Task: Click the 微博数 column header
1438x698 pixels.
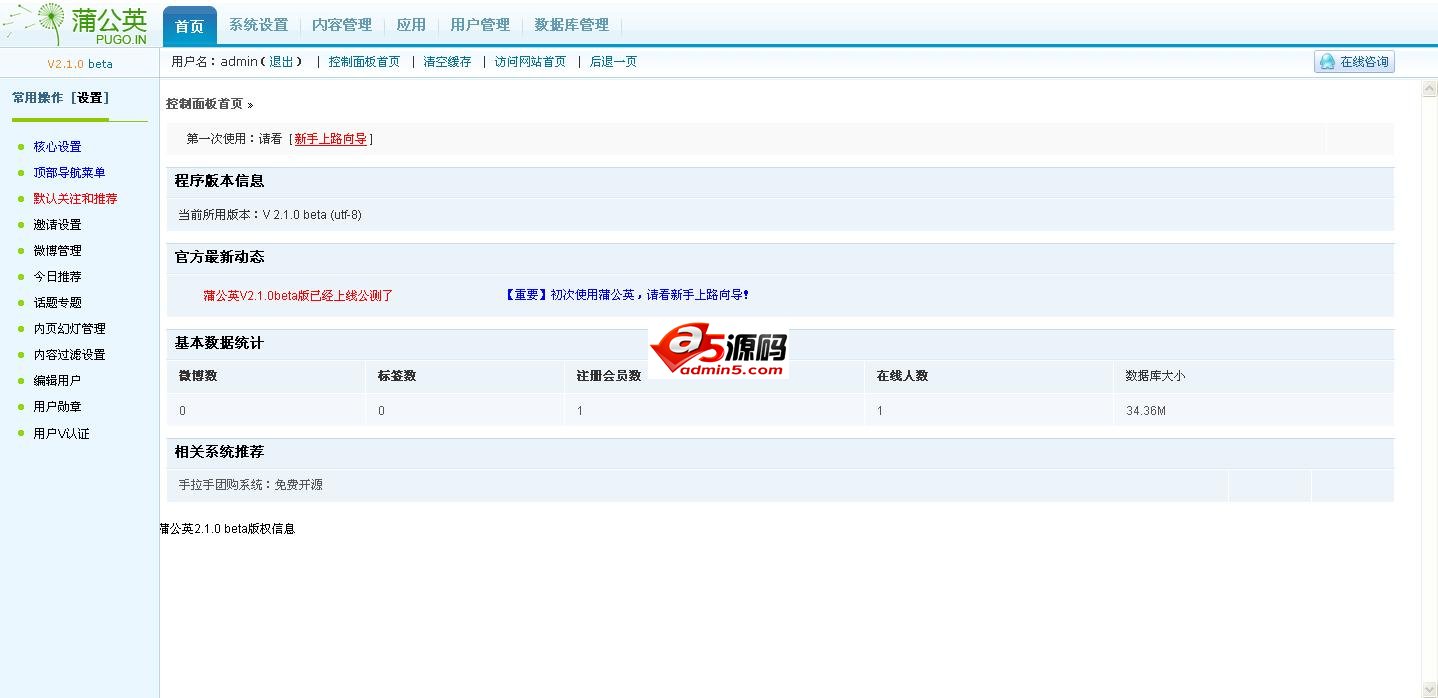Action: (x=198, y=376)
